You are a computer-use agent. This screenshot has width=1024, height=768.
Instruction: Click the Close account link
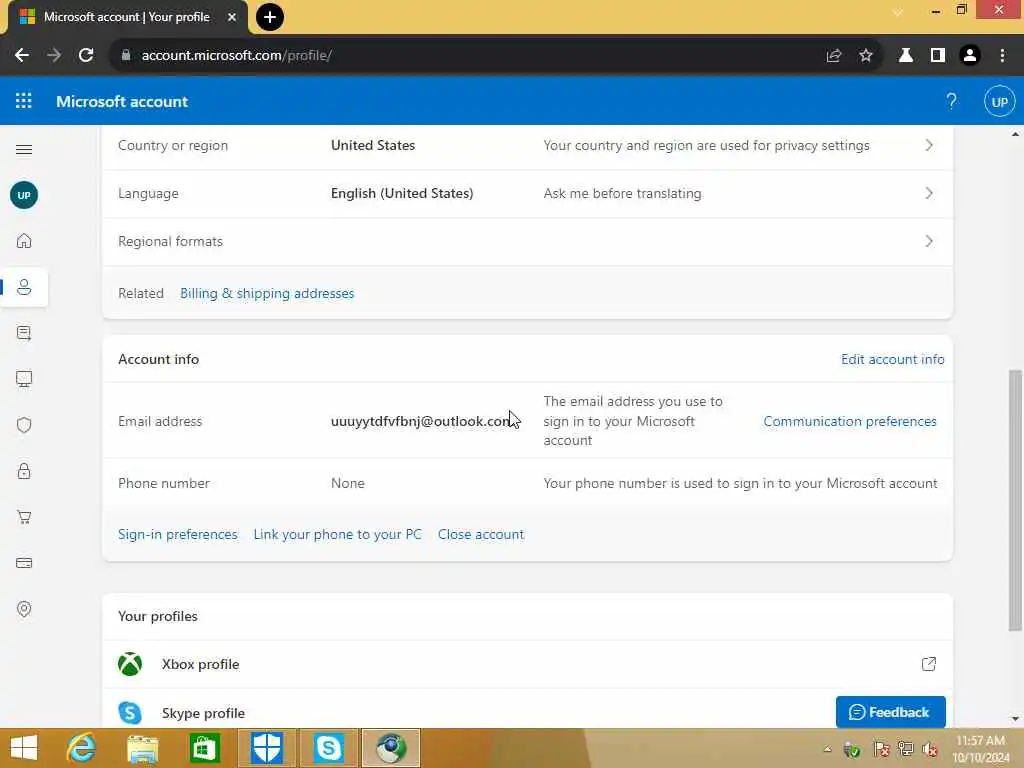(481, 534)
